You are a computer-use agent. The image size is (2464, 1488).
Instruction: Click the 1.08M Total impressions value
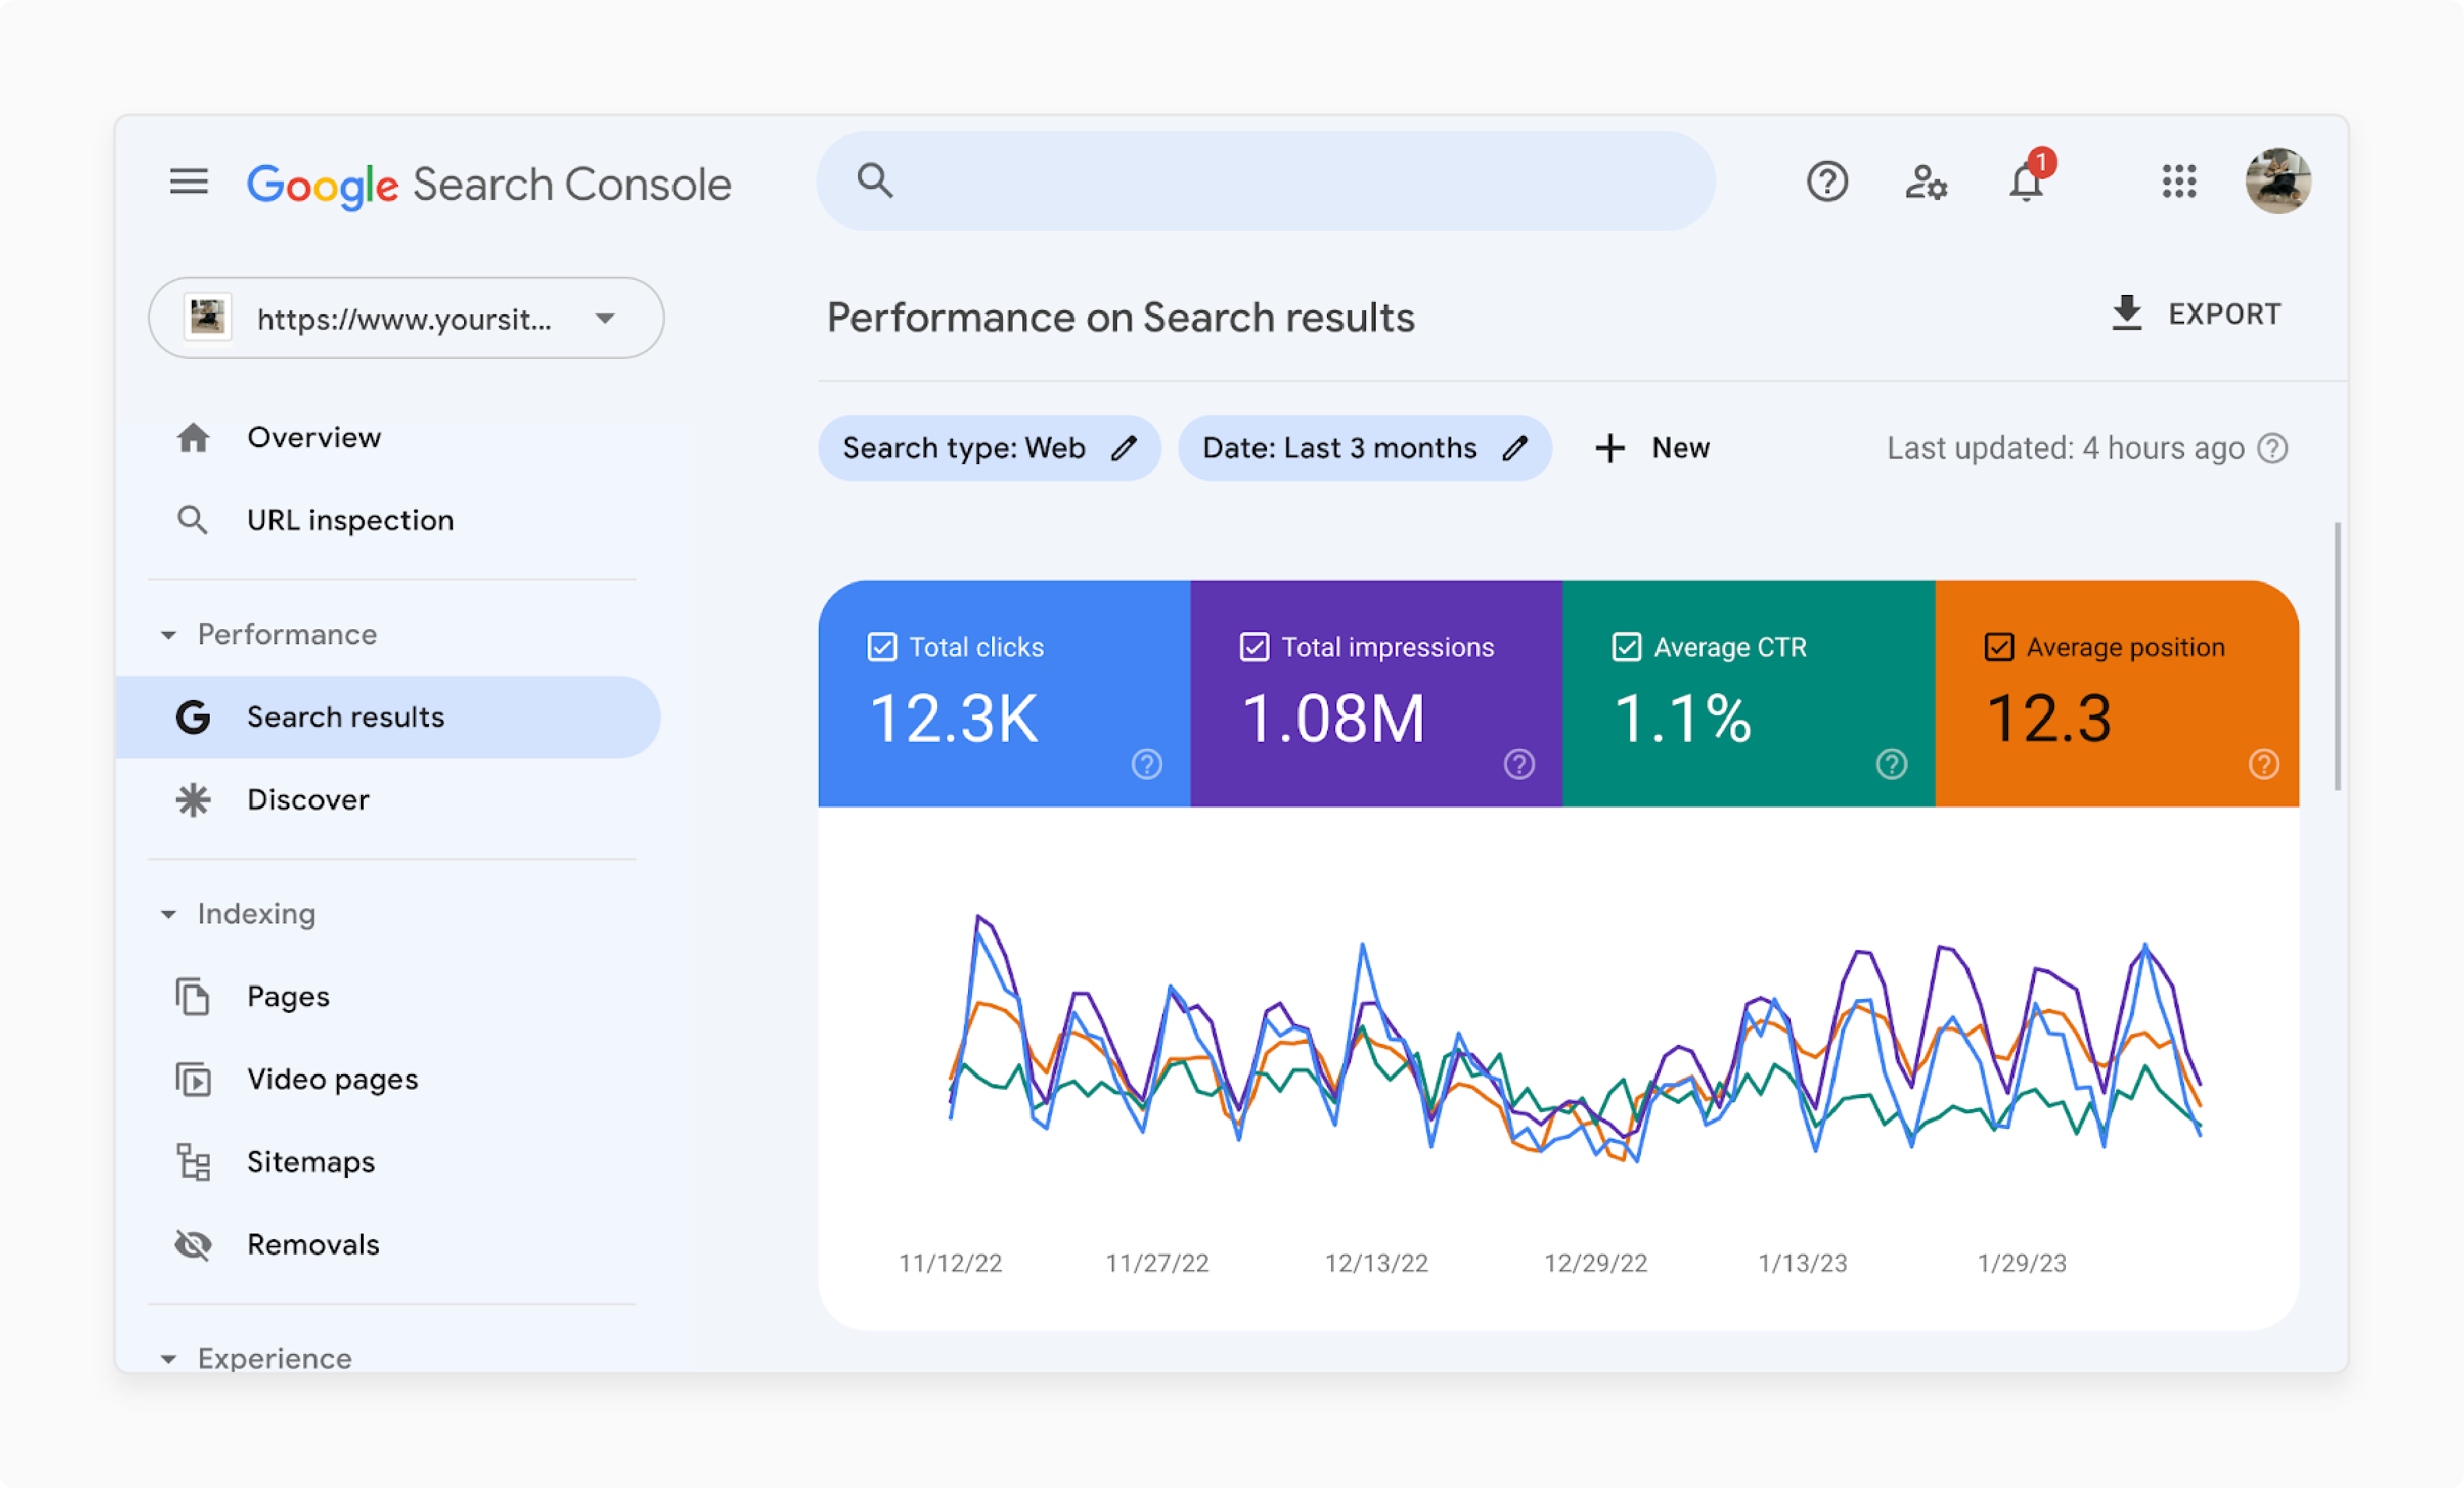click(1333, 718)
